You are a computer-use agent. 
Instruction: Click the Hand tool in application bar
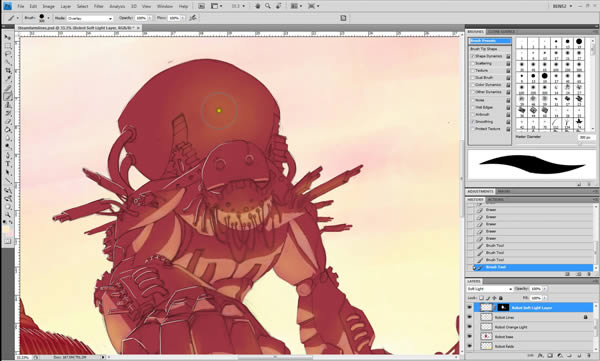pyautogui.click(x=258, y=6)
